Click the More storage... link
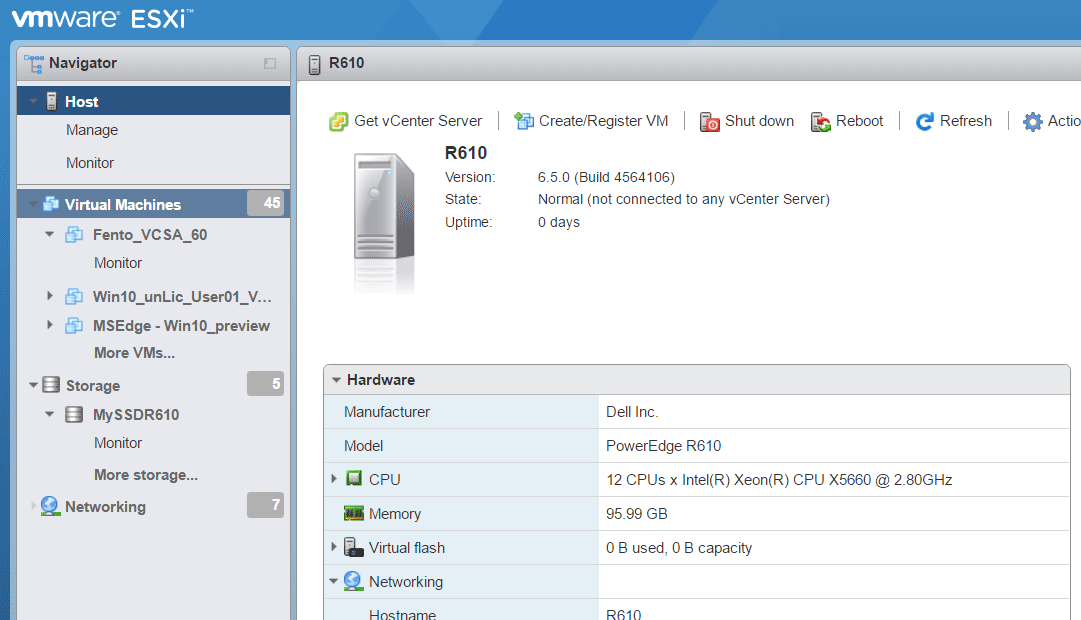 [146, 475]
